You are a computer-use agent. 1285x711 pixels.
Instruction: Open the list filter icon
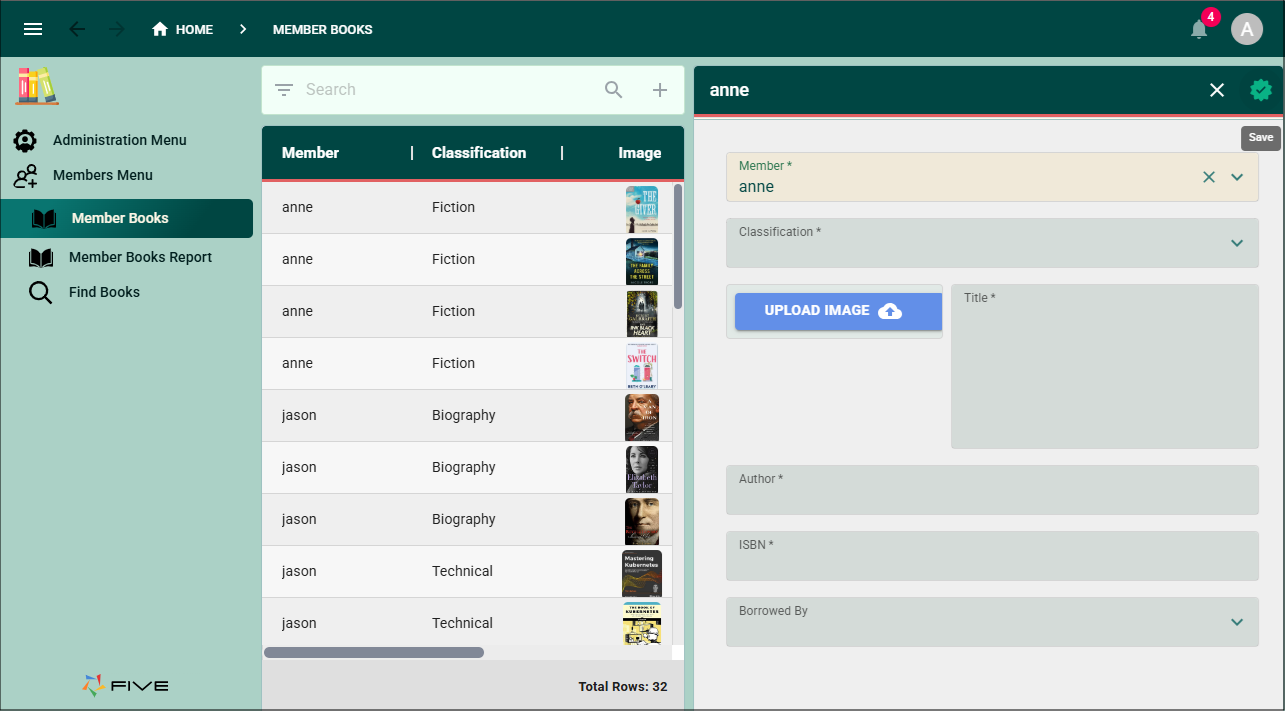284,90
